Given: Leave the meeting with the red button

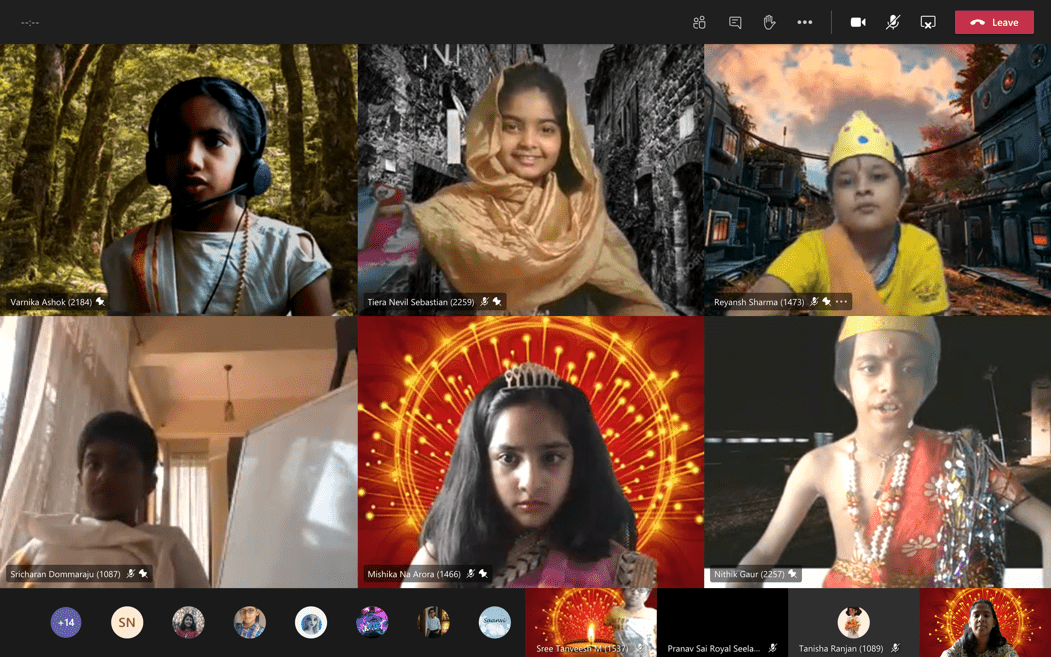Looking at the screenshot, I should click(x=994, y=22).
